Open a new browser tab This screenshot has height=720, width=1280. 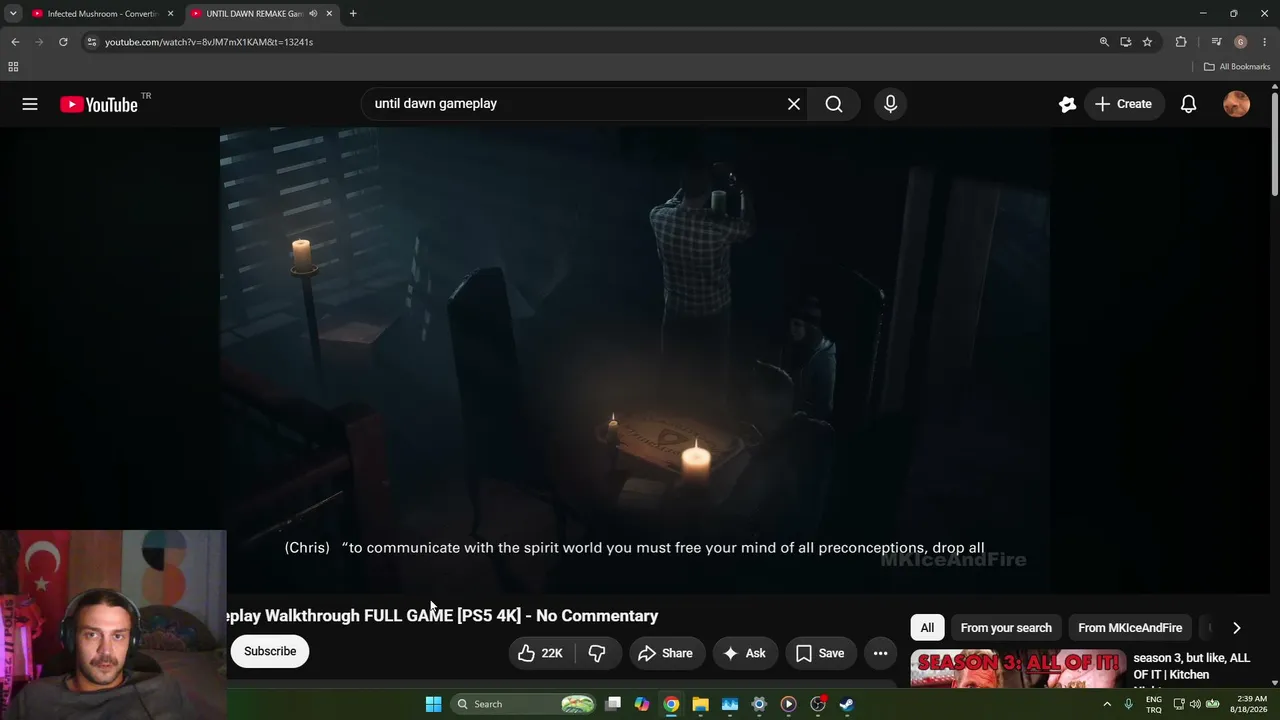(x=353, y=14)
